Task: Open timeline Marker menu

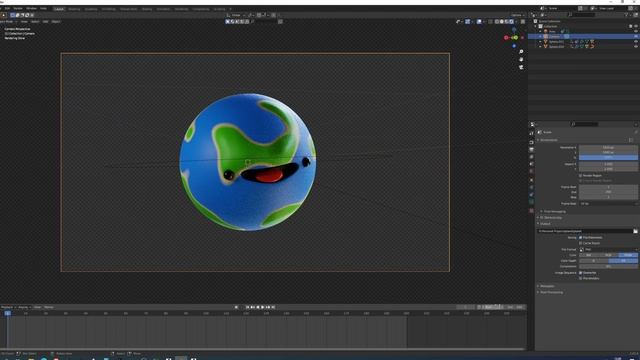Action: (49, 307)
